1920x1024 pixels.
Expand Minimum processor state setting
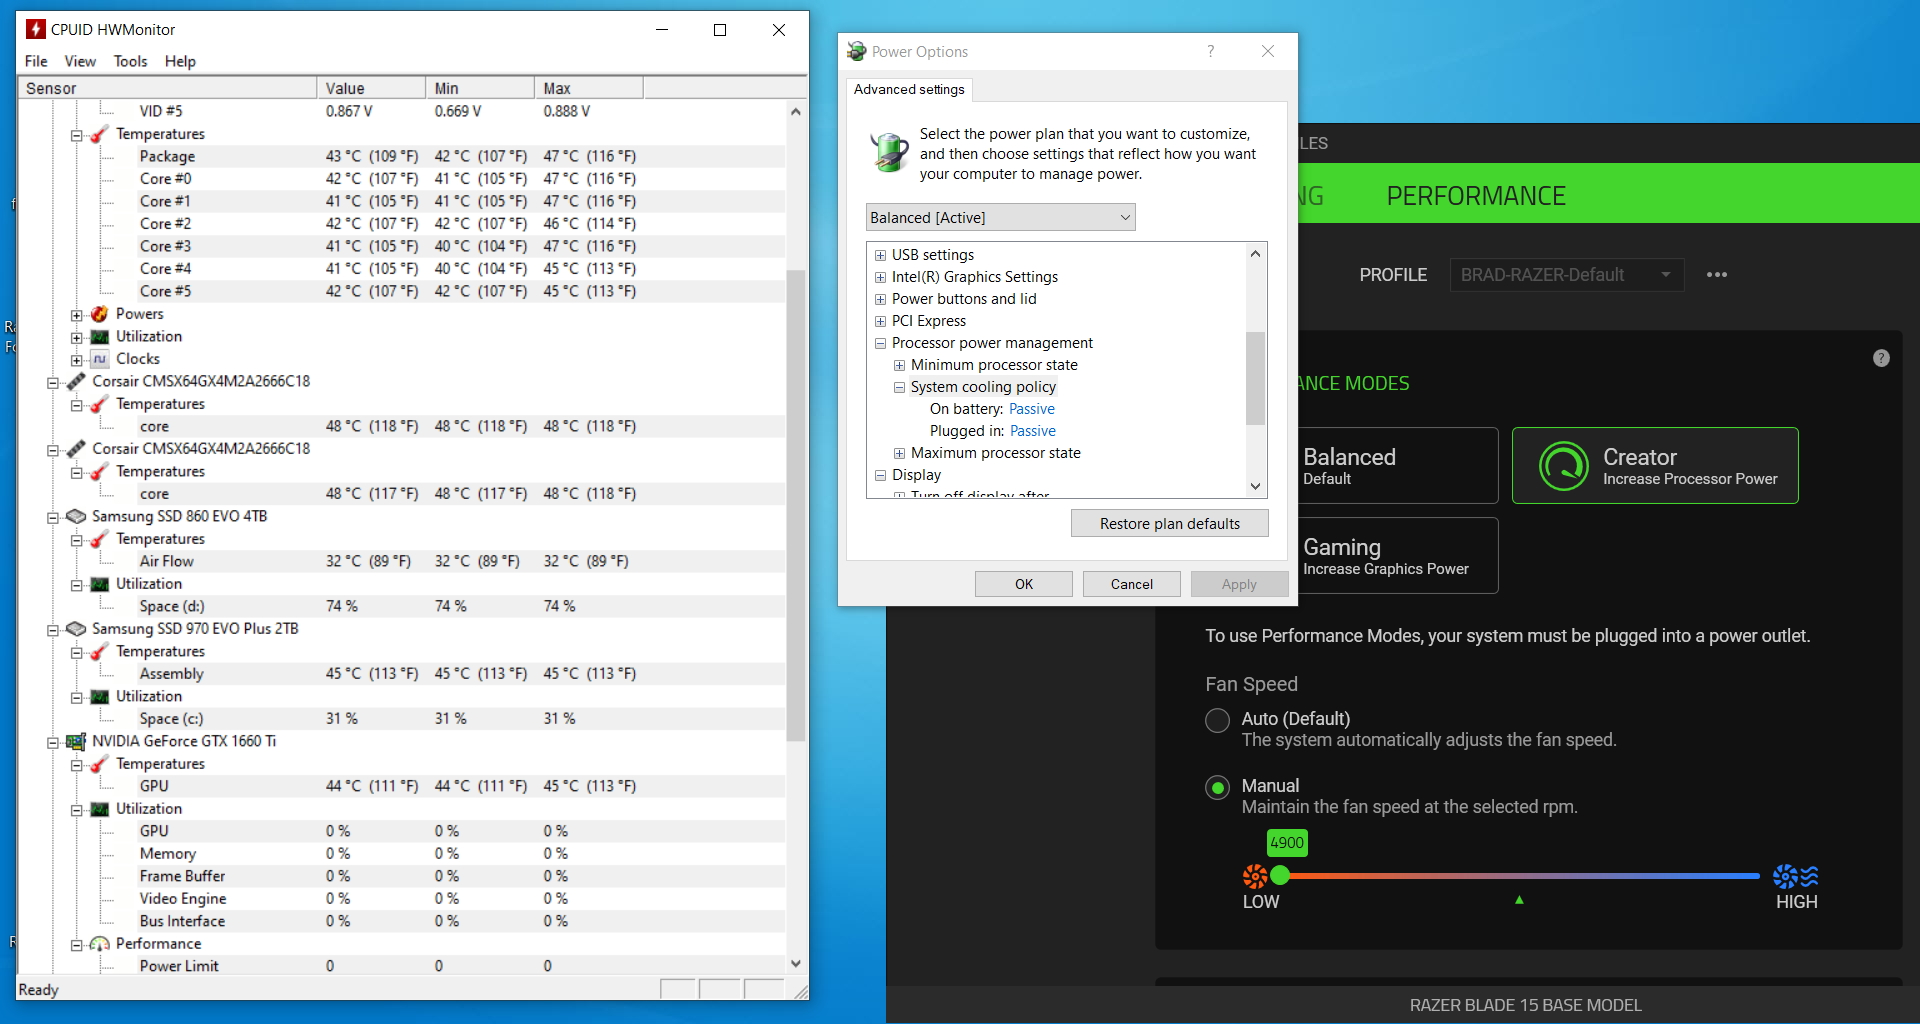(899, 365)
